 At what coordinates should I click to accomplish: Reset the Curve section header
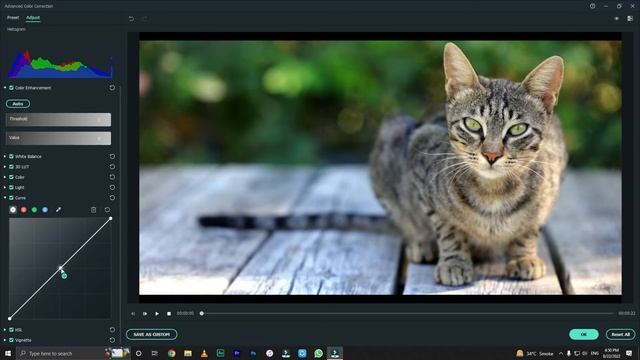[x=112, y=198]
